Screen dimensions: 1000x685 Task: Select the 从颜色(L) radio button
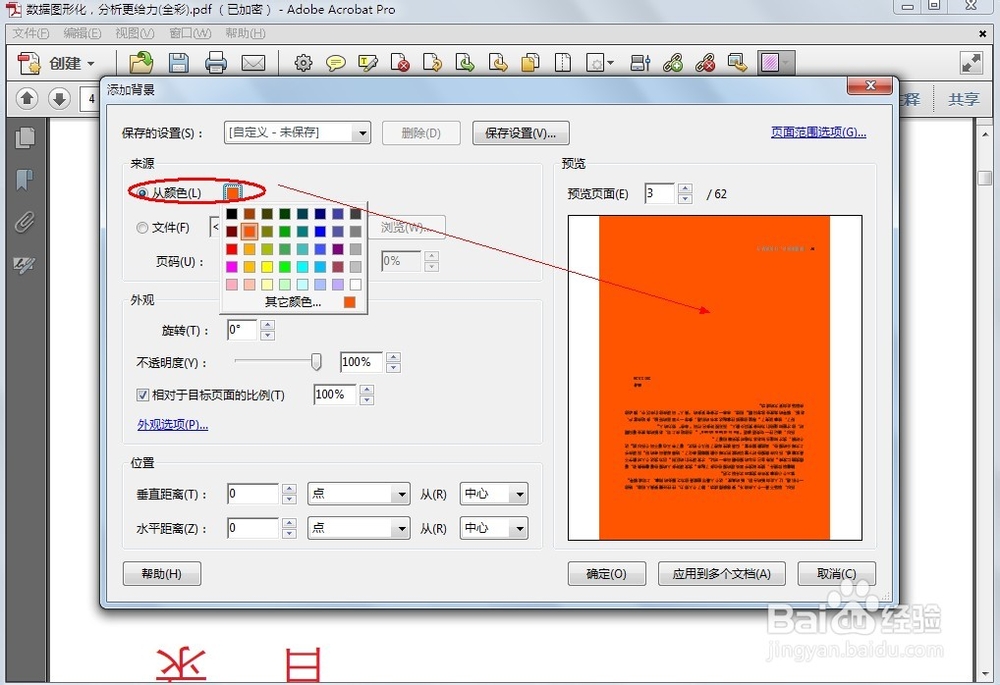142,193
